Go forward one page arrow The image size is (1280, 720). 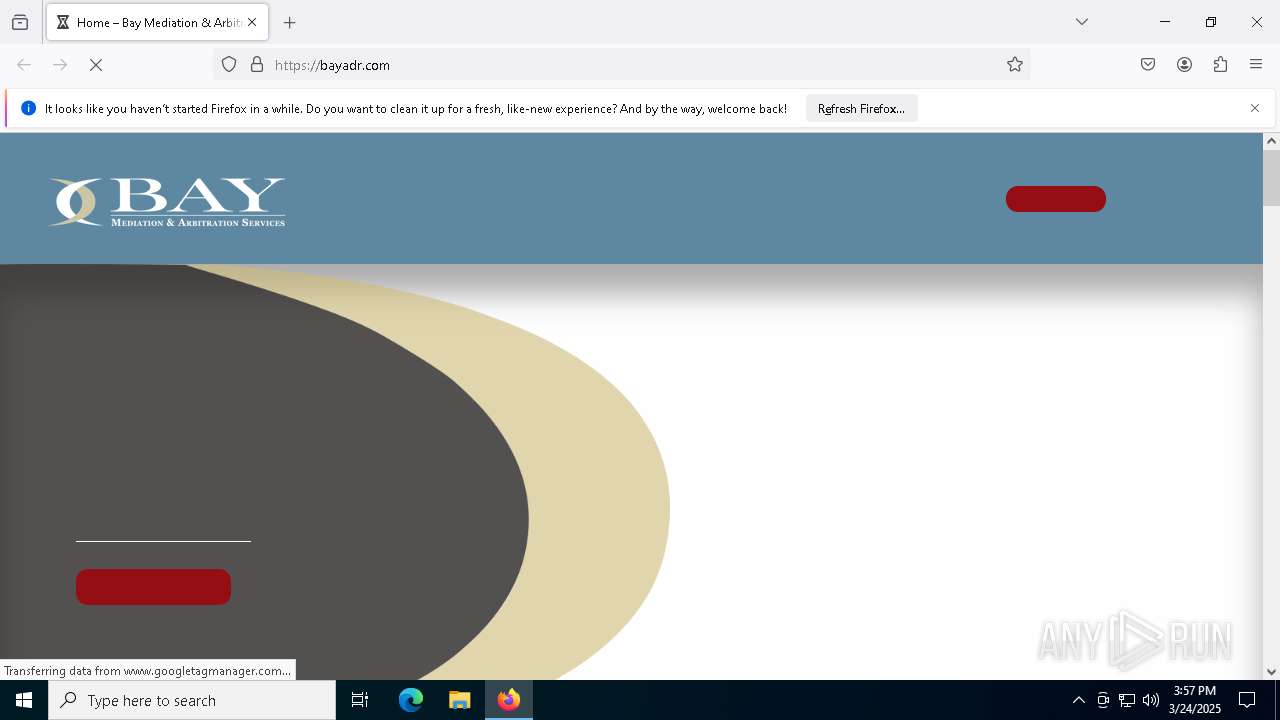click(60, 65)
